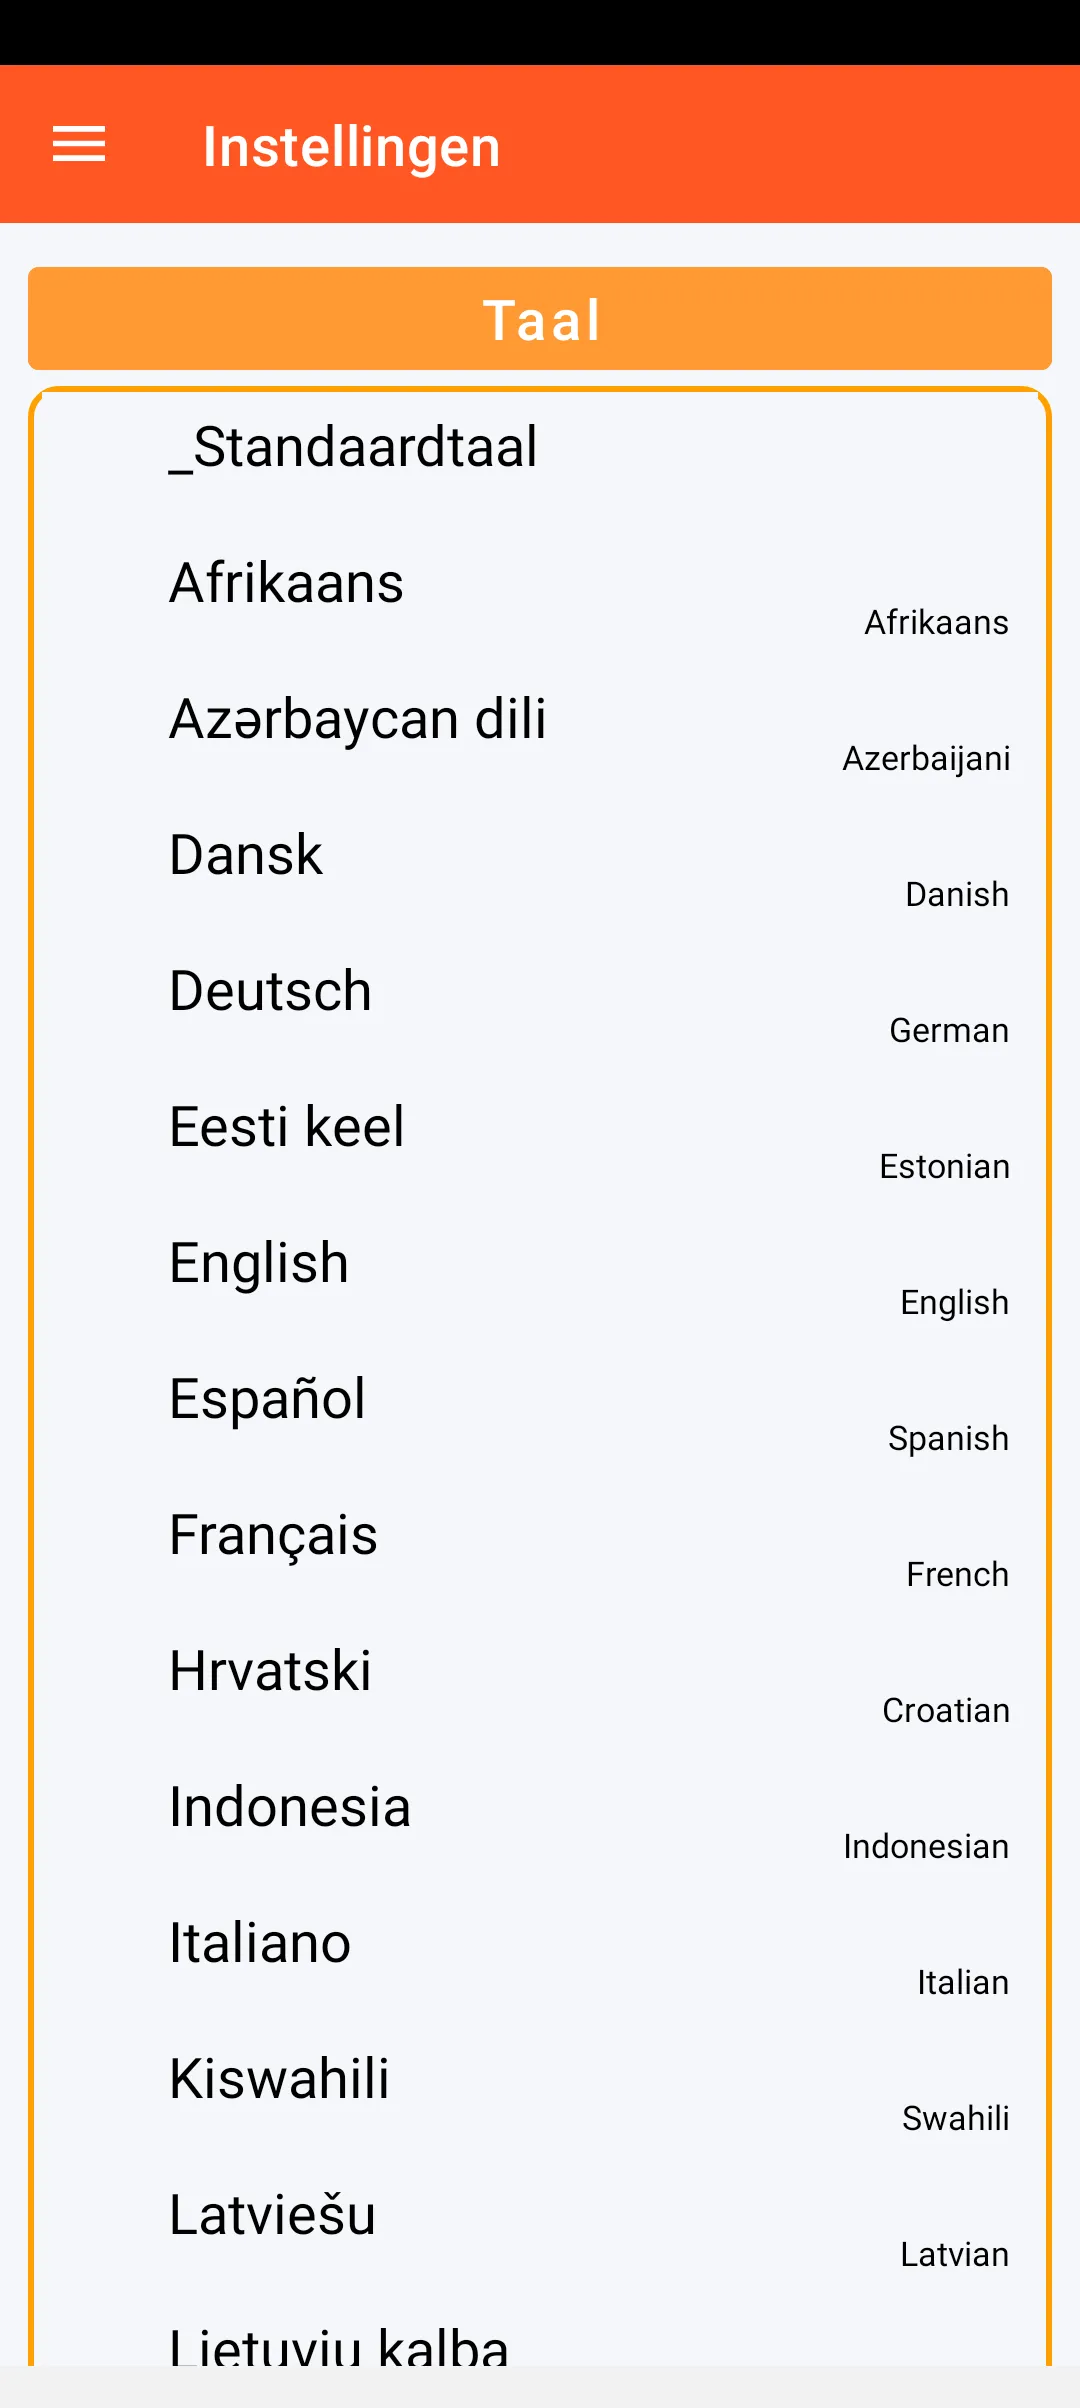Tap the small Swahili subtitle label
This screenshot has width=1080, height=2408.
coord(955,2119)
